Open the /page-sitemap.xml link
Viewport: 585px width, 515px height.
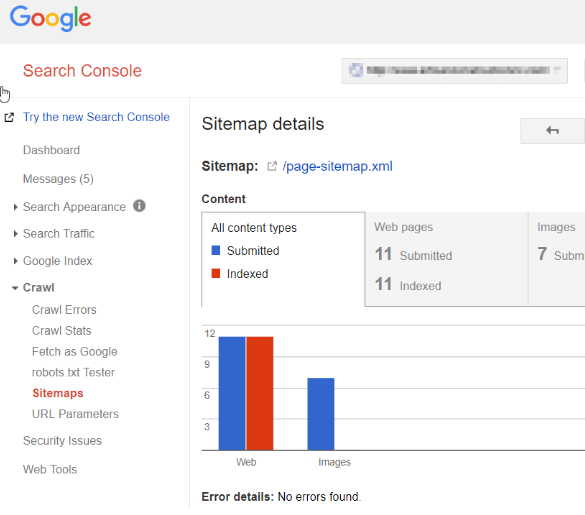point(338,166)
